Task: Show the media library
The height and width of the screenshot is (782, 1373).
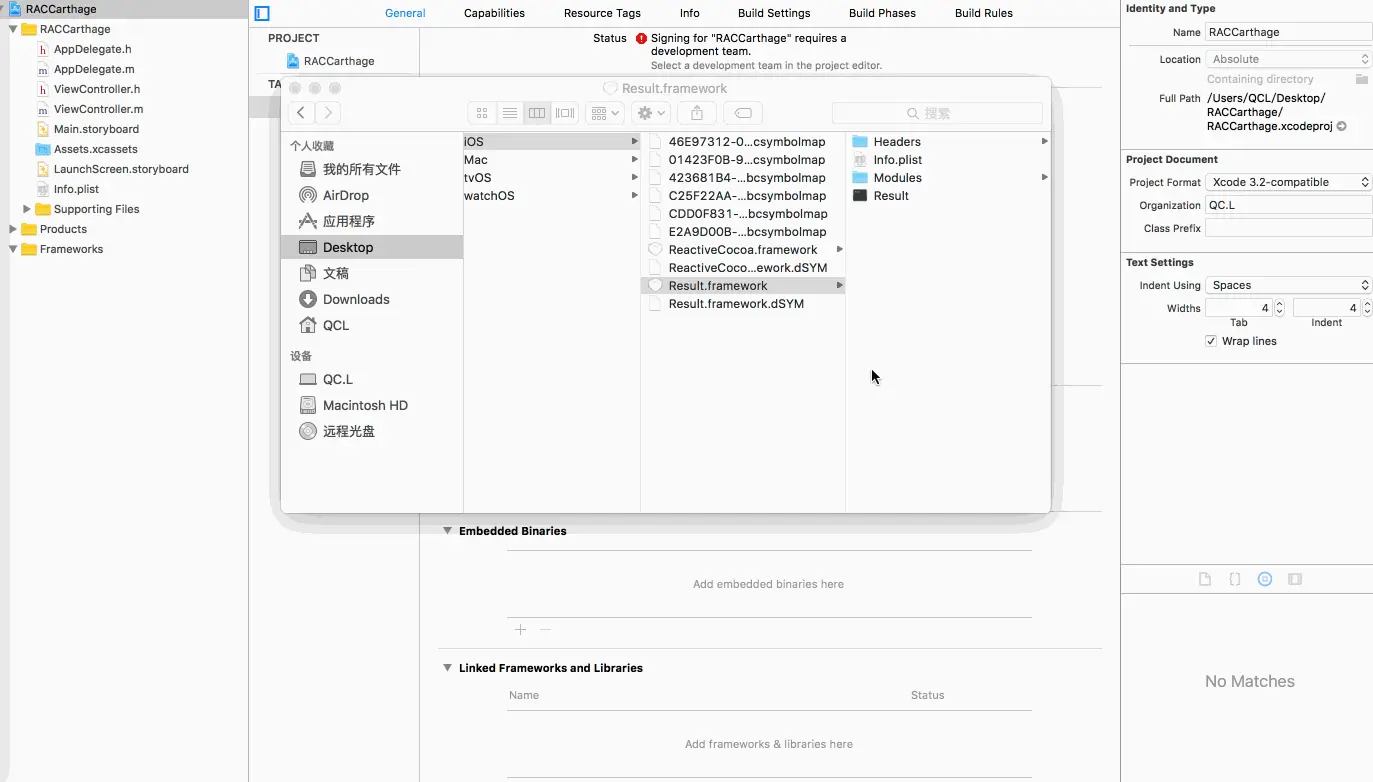Action: 1295,579
